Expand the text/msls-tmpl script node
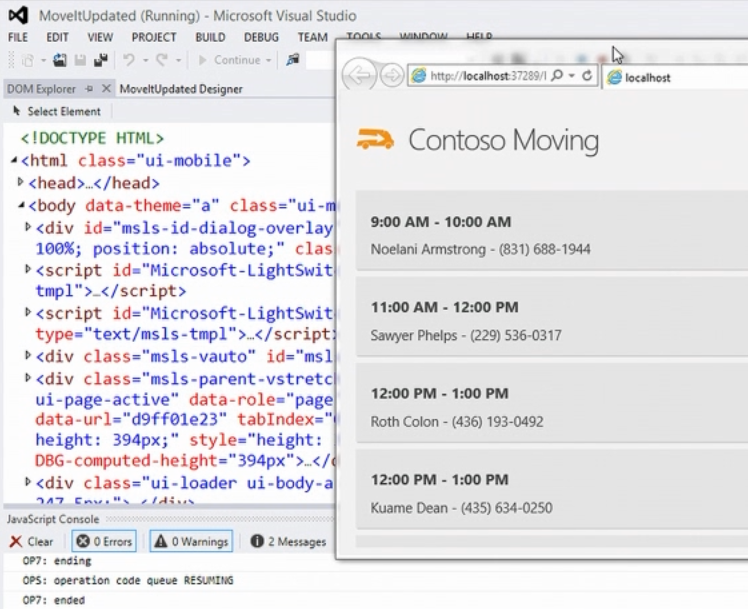The height and width of the screenshot is (609, 748). click(28, 312)
